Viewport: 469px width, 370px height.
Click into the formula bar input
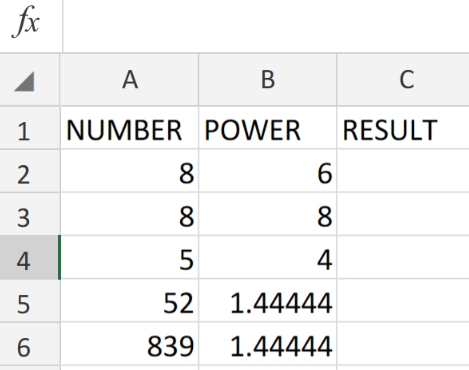266,26
